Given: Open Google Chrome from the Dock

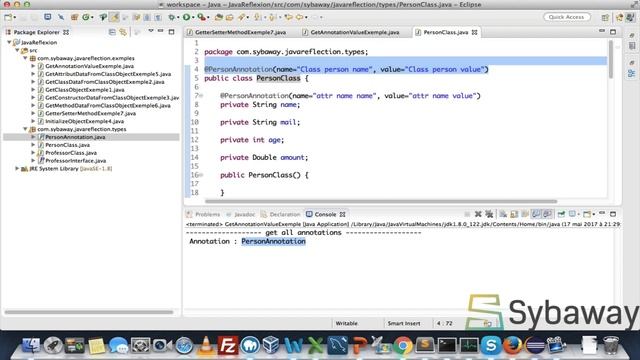Looking at the screenshot, I should coord(403,346).
